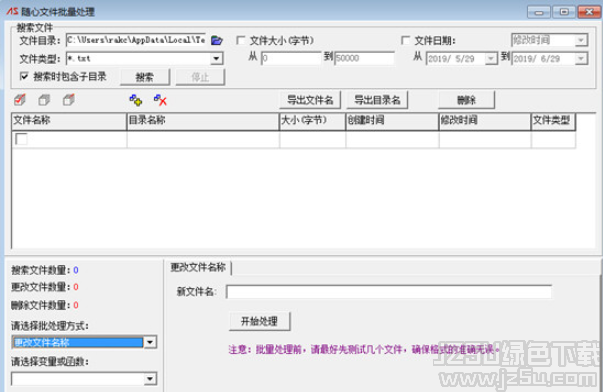The width and height of the screenshot is (603, 392).
Task: Click the 搜索文件数量 count label
Action: [x=45, y=270]
